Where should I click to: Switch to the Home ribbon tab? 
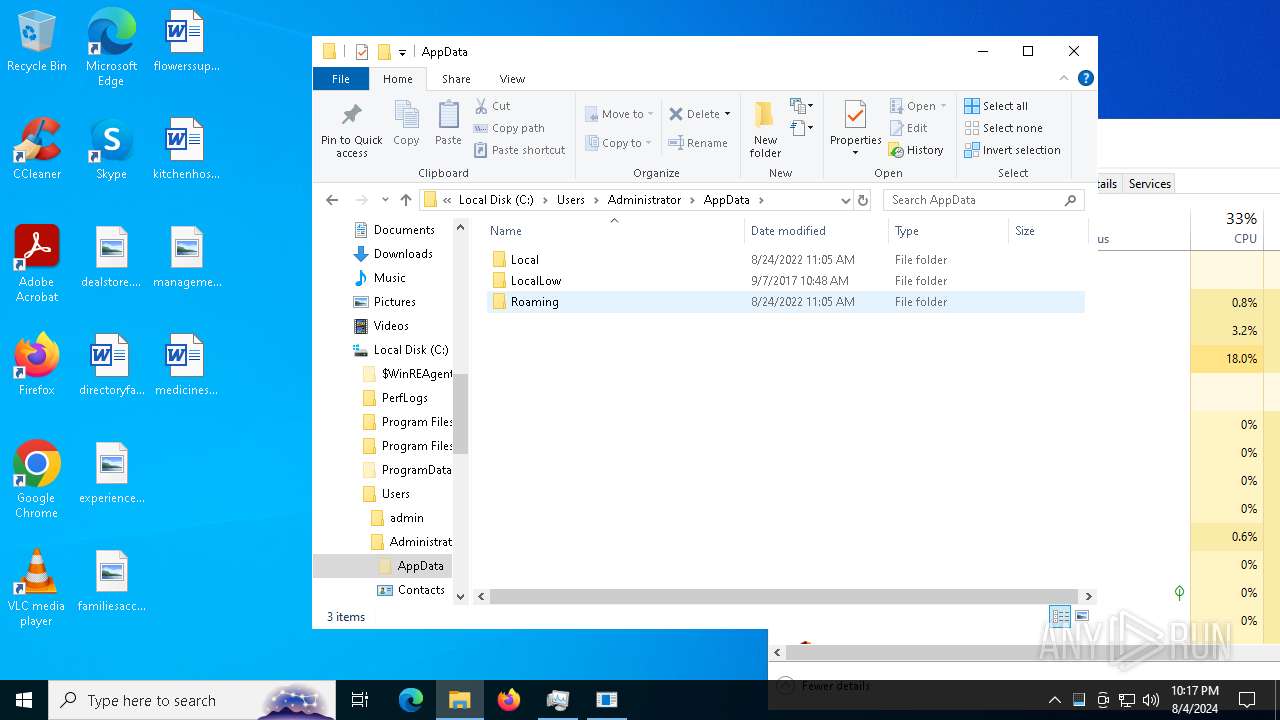point(397,79)
